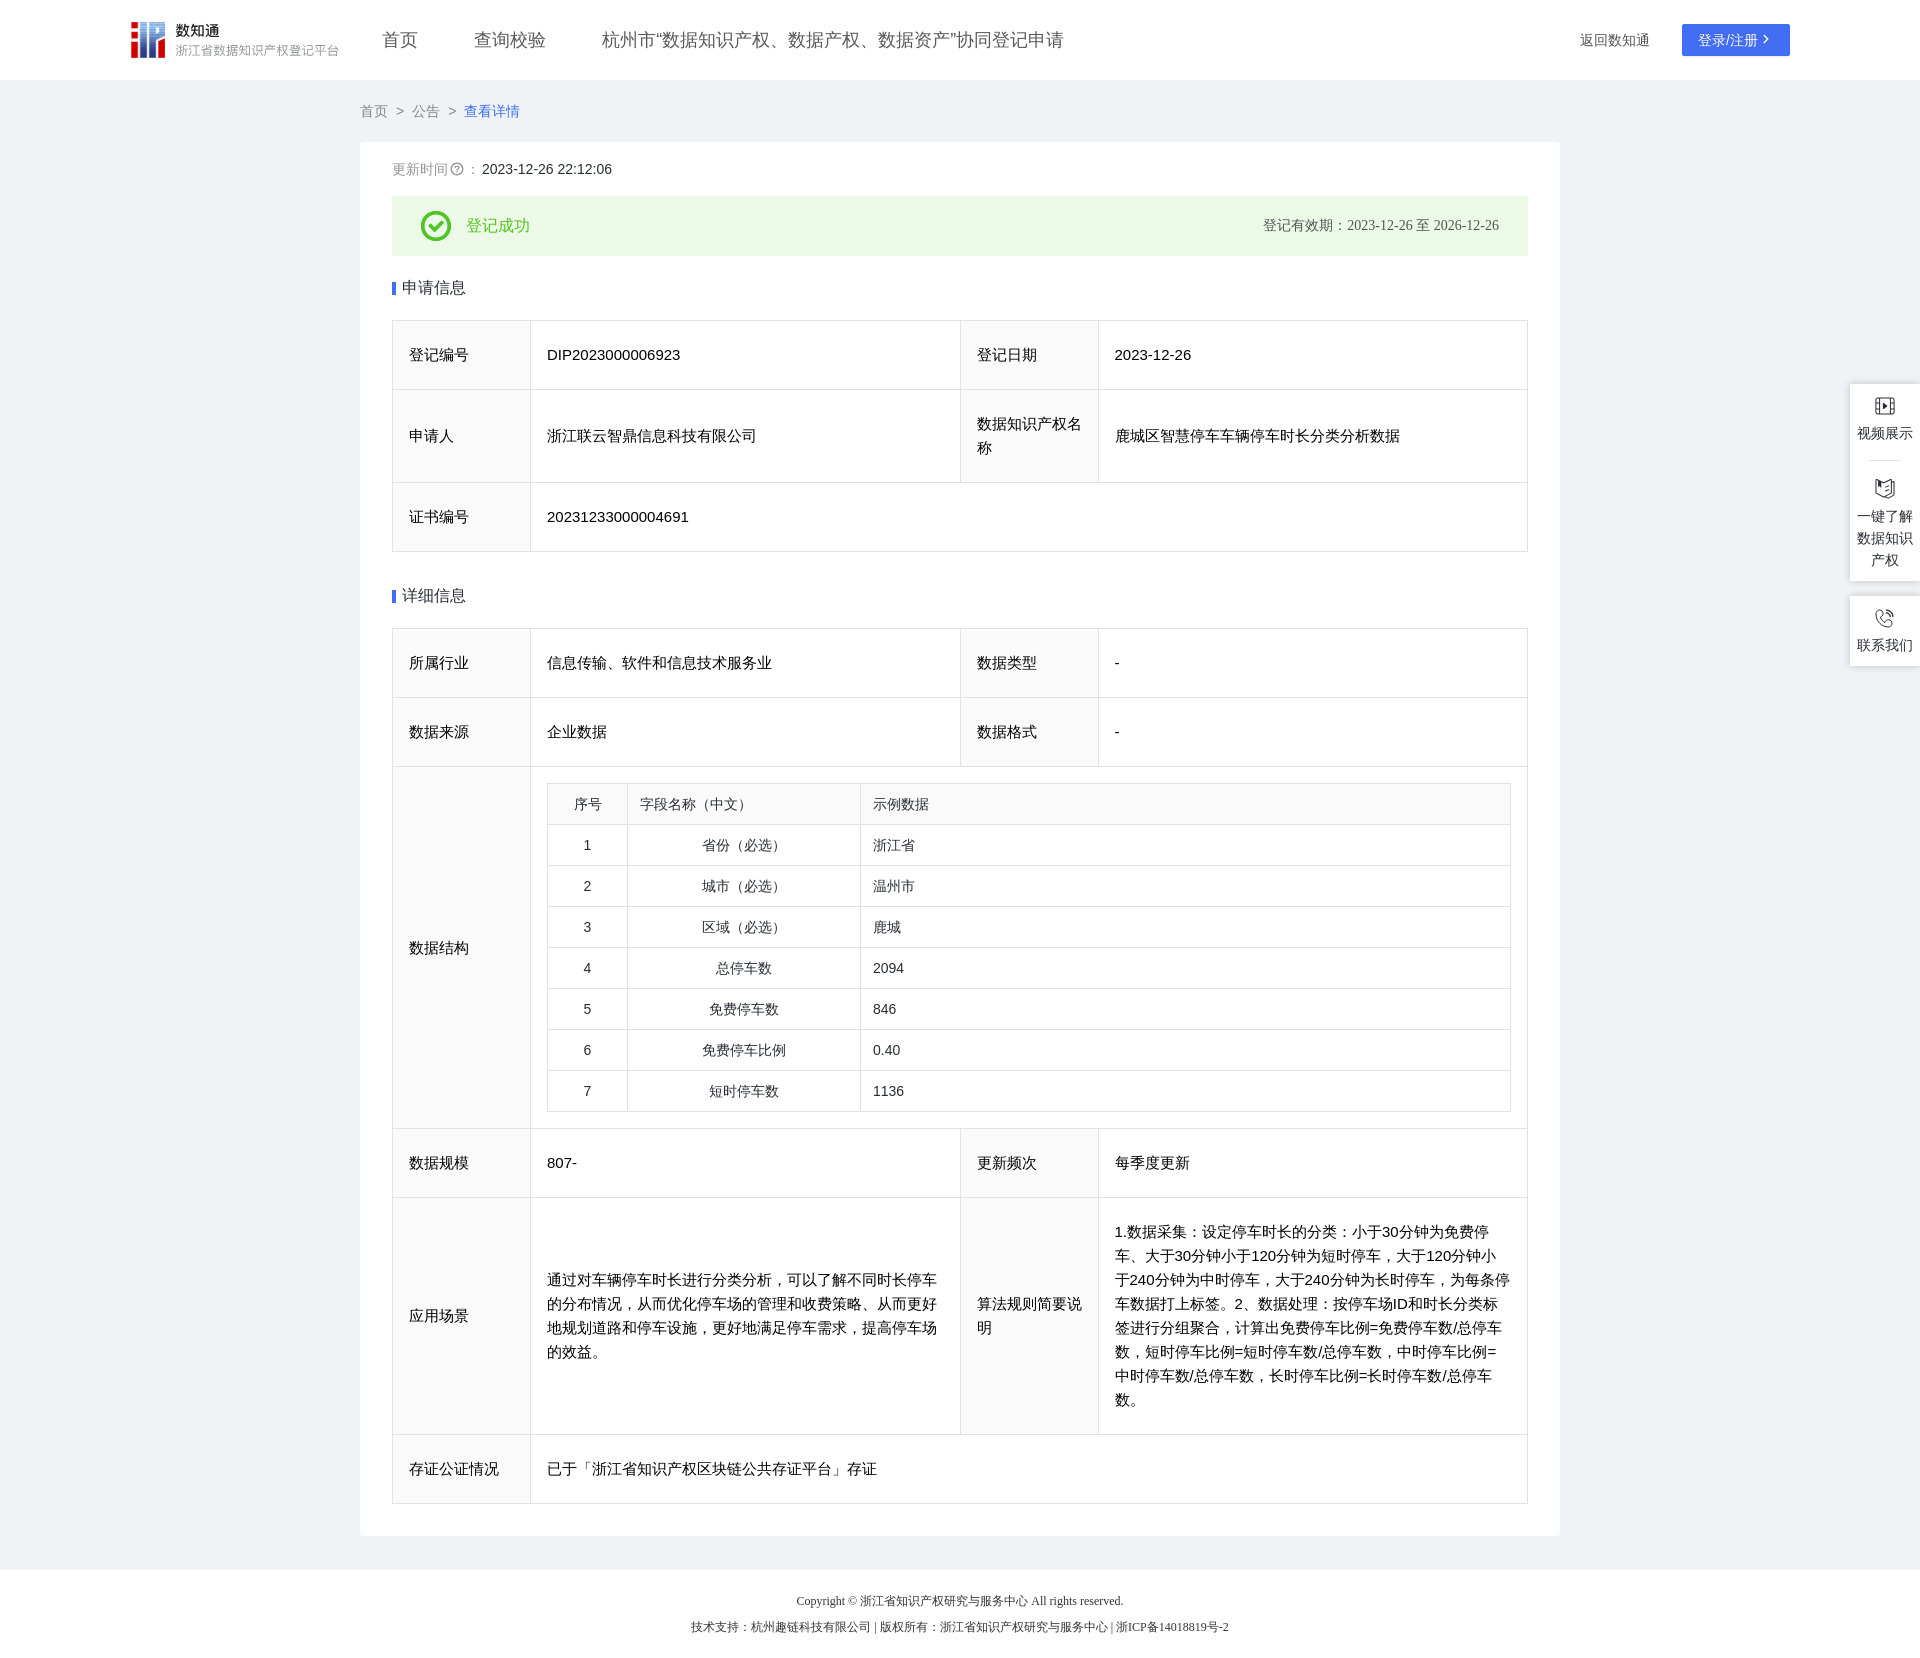The image size is (1920, 1658).
Task: Open the 查询校验 navigation item
Action: click(x=509, y=40)
